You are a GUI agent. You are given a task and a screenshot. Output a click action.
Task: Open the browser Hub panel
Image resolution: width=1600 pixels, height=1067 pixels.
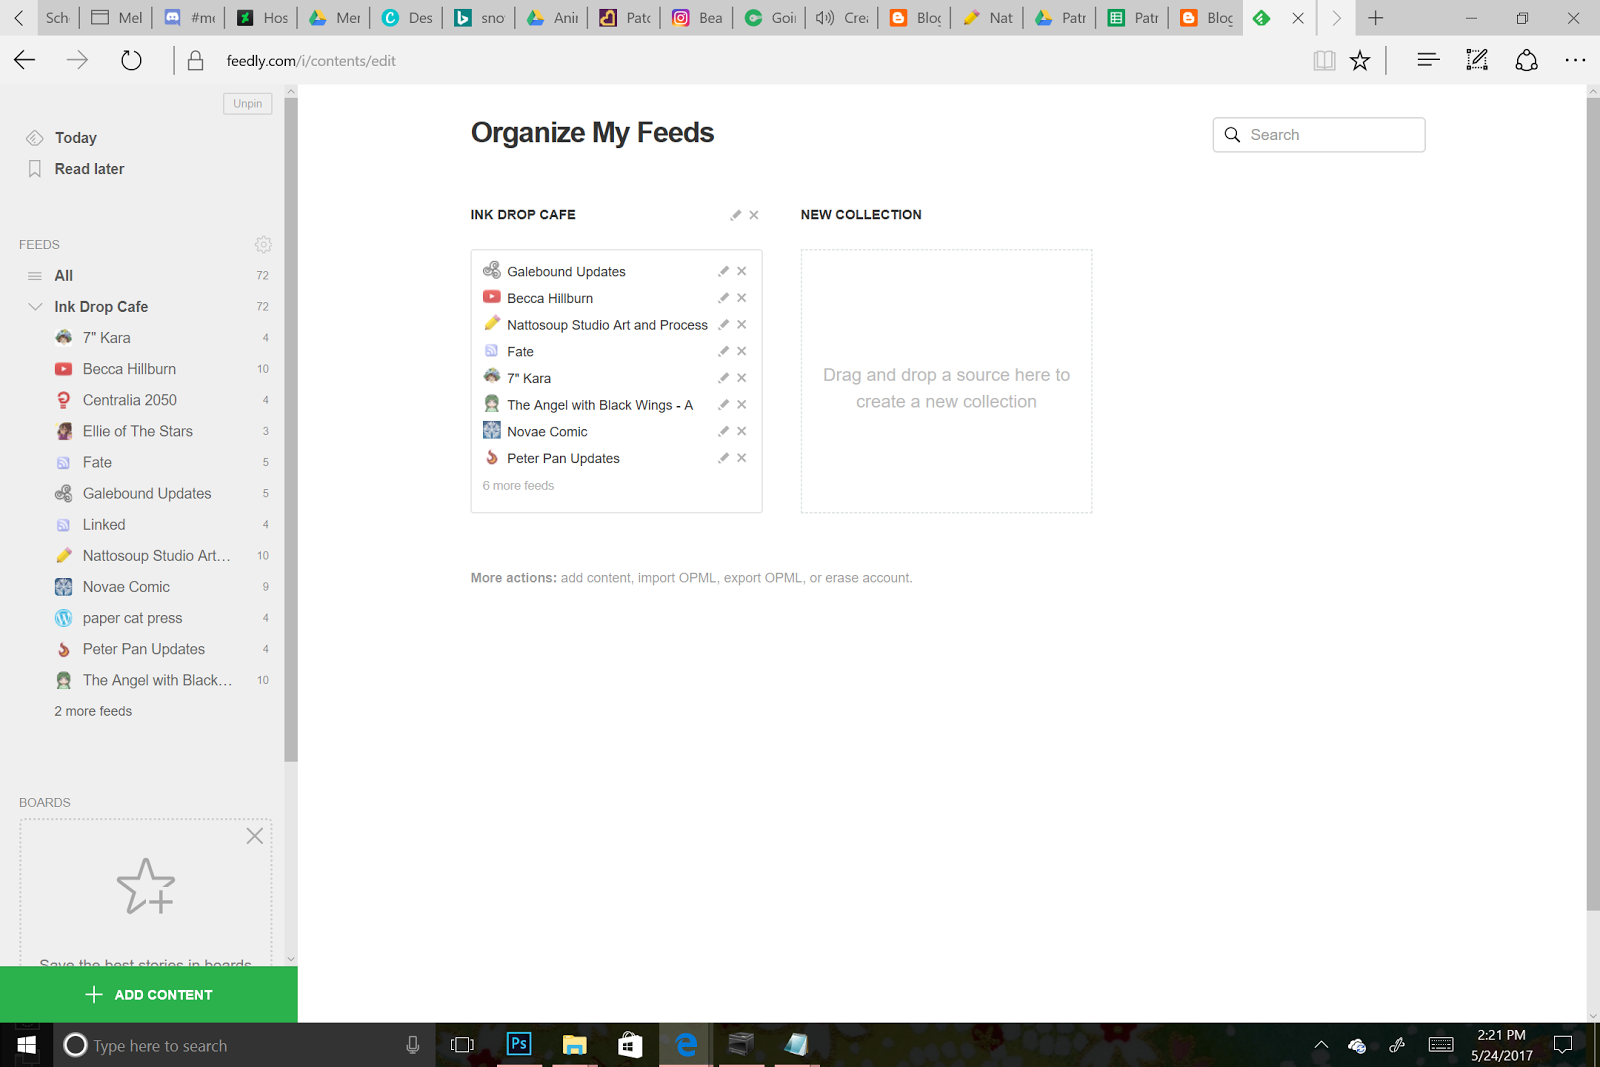[x=1428, y=61]
